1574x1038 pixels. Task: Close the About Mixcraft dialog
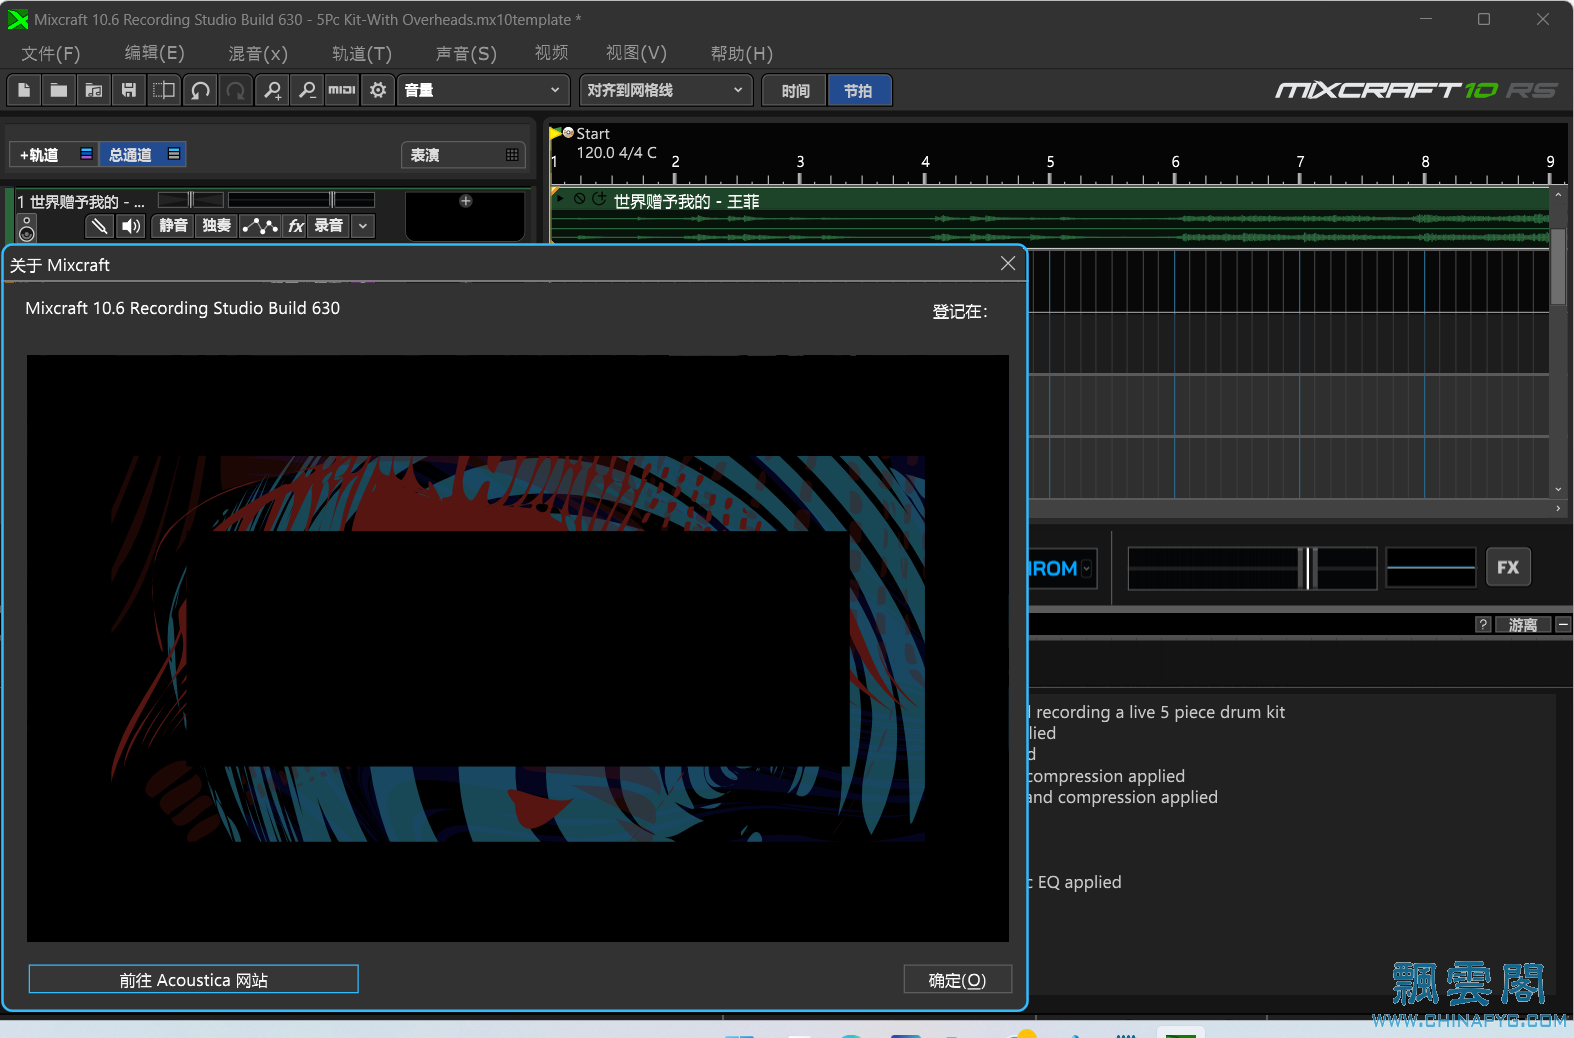[1008, 263]
